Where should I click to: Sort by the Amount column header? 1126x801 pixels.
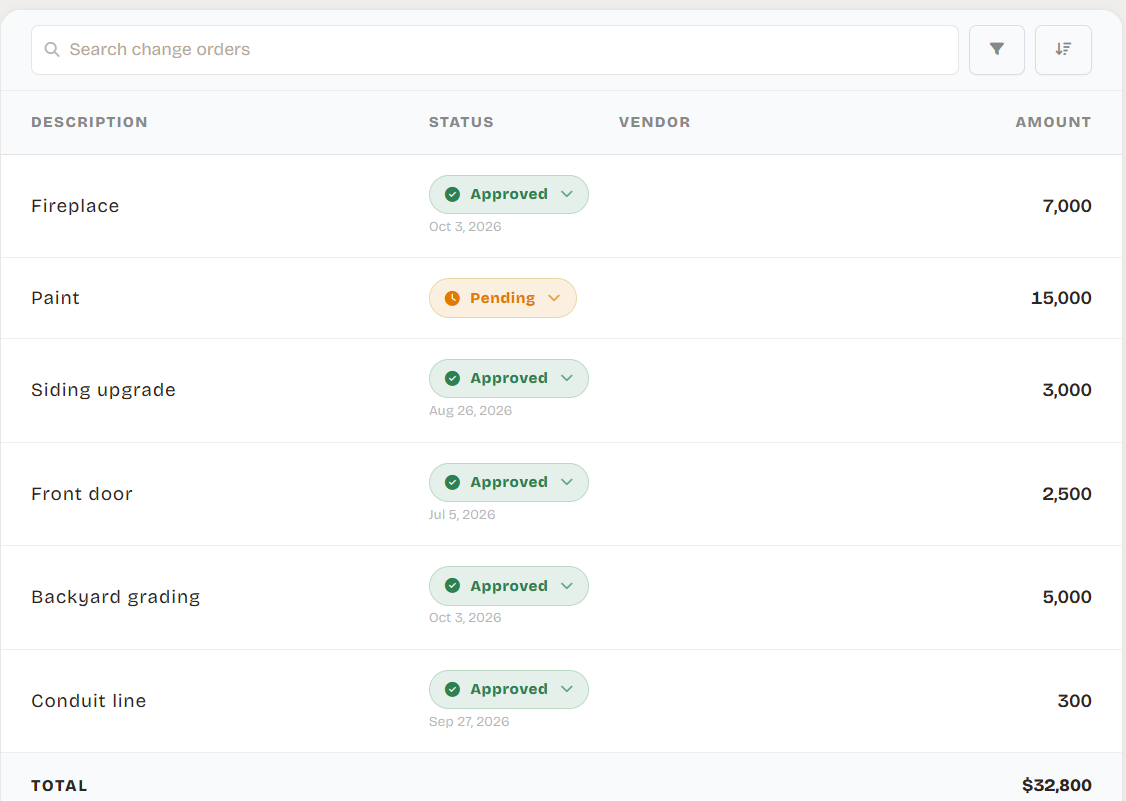pyautogui.click(x=1053, y=122)
